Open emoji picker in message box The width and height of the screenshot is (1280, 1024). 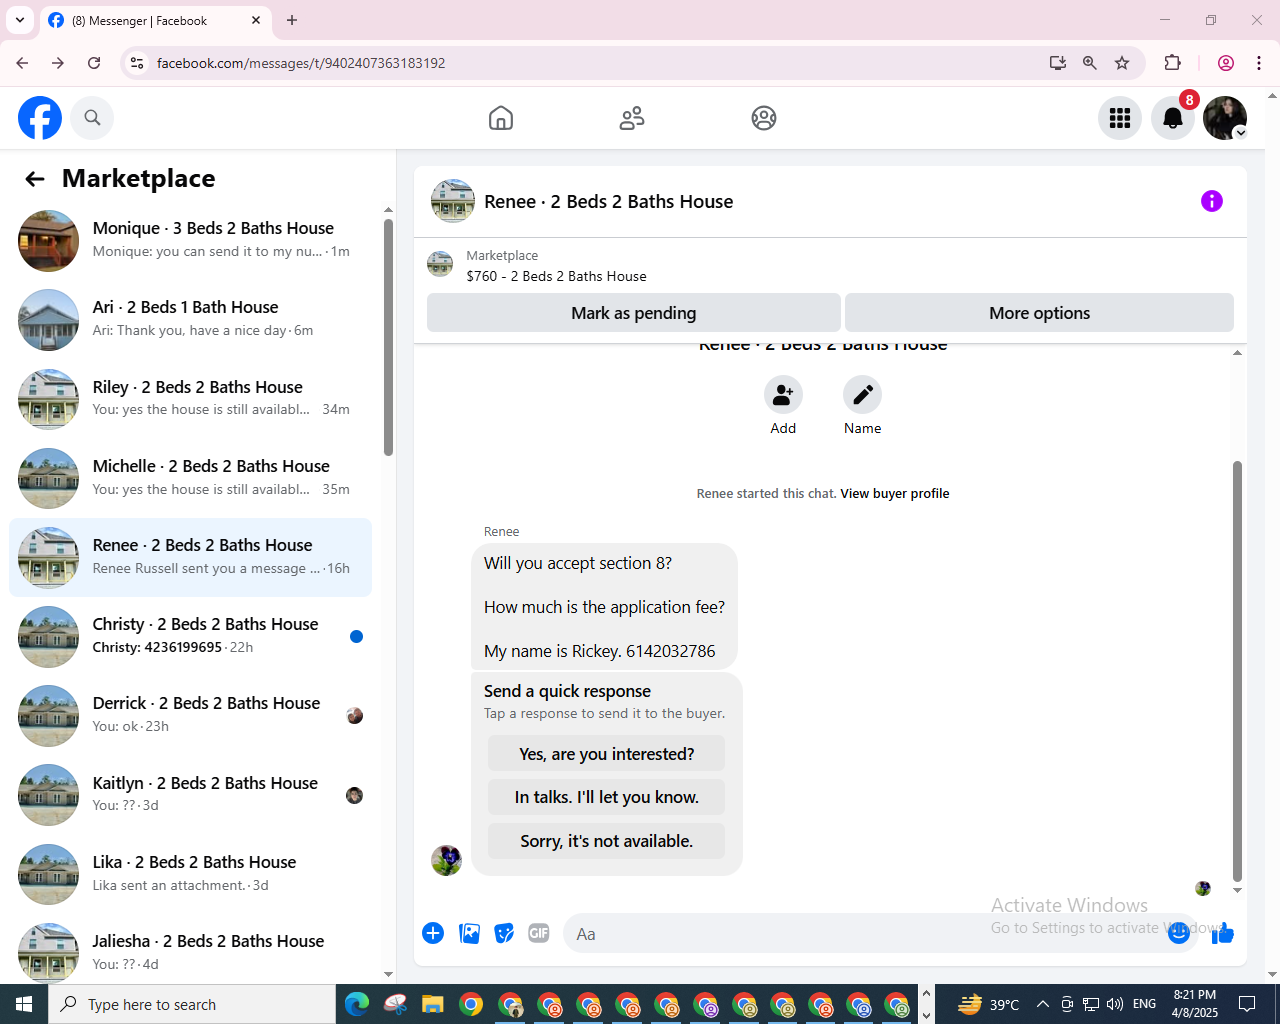[x=1179, y=933]
